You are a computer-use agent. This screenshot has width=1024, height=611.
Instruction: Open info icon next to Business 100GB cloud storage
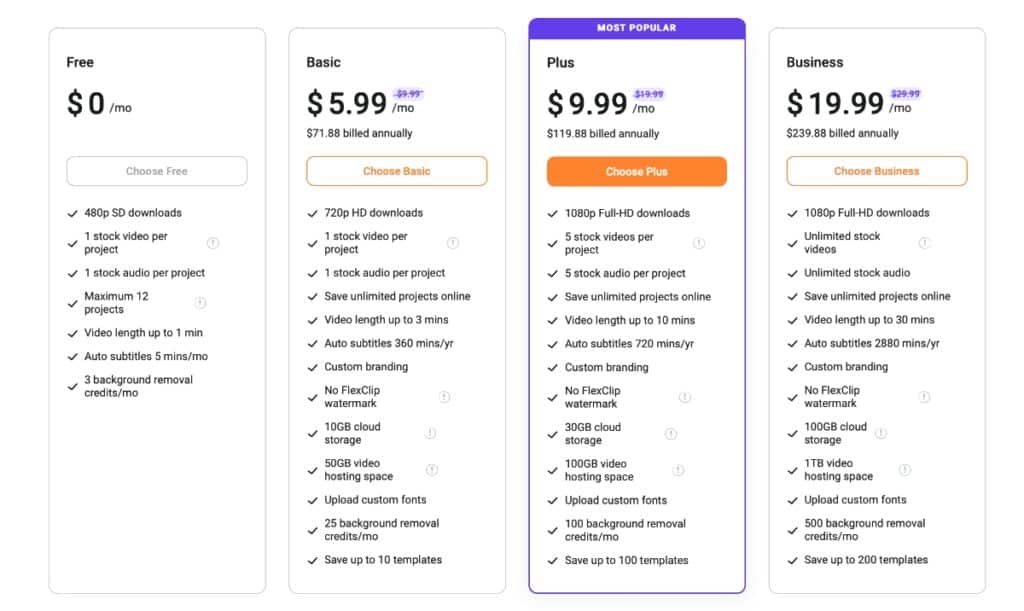(x=881, y=433)
